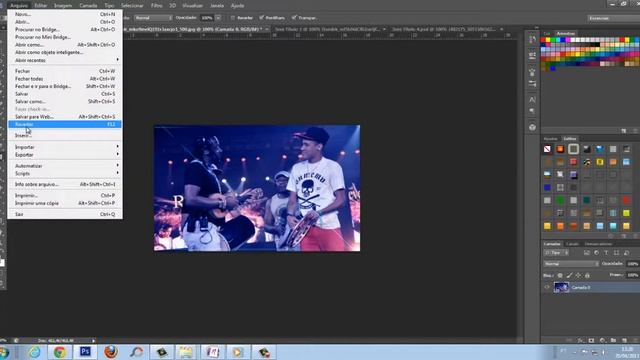Expand Automatizar submenu
Screen dimensions: 640x360
pyautogui.click(x=65, y=166)
